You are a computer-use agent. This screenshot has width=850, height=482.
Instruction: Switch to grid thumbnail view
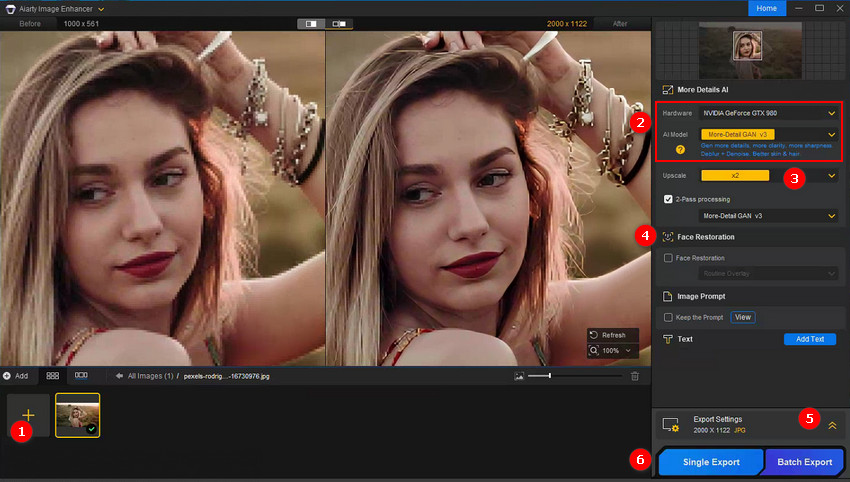tap(52, 376)
